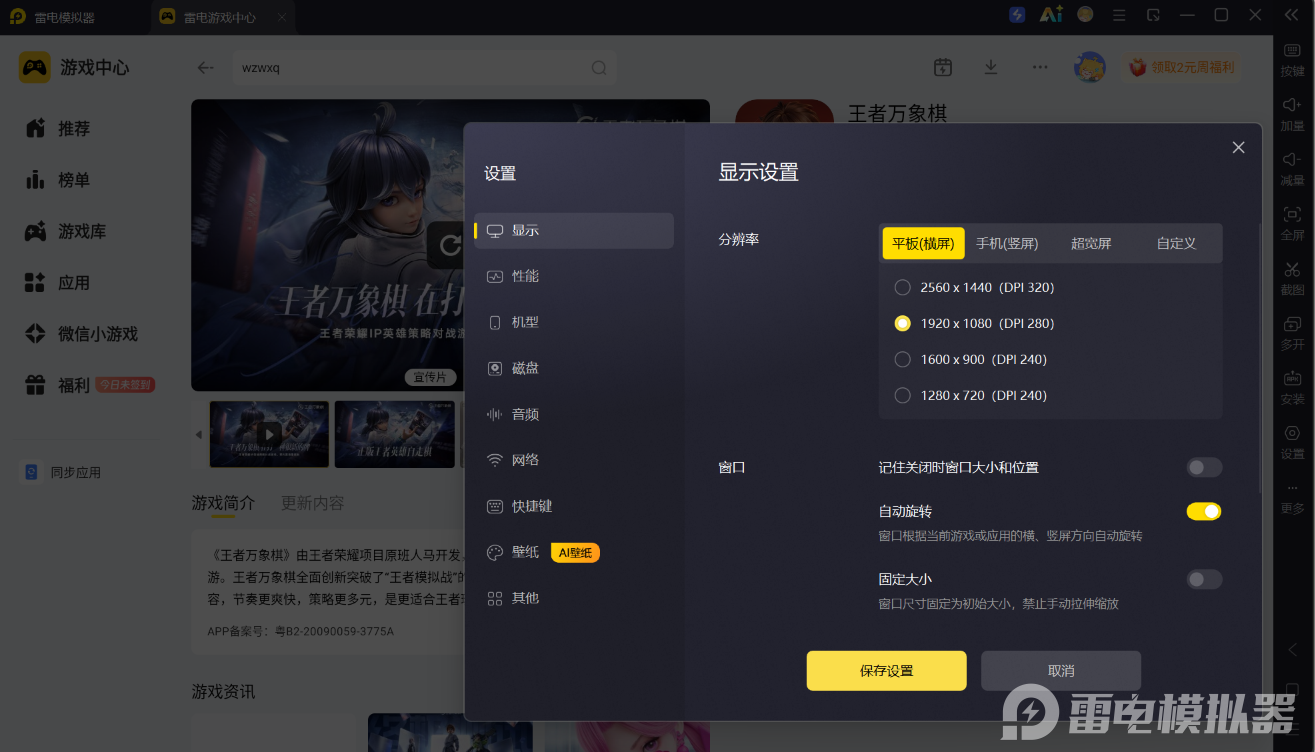The width and height of the screenshot is (1315, 752).
Task: Click the blue lightning boost icon in title bar
Action: coord(1017,15)
